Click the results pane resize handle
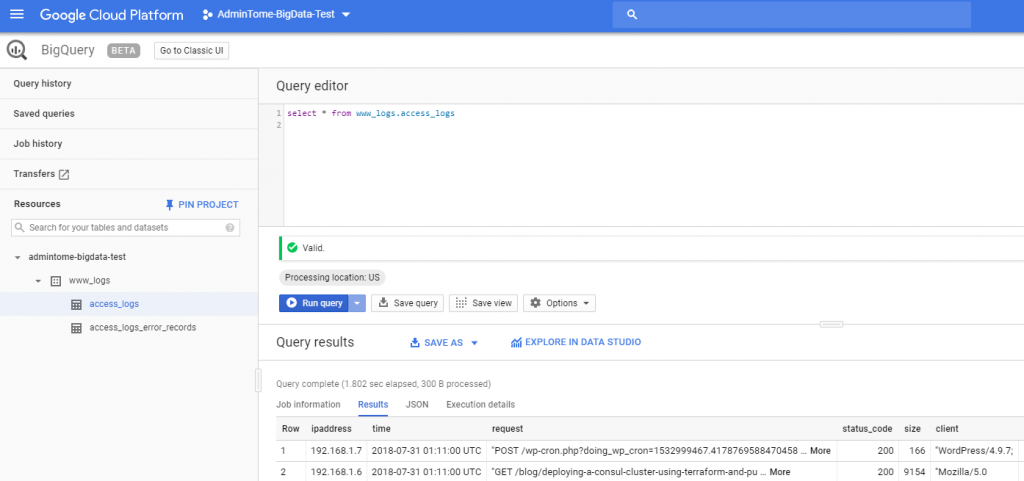The image size is (1024, 481). (x=831, y=324)
